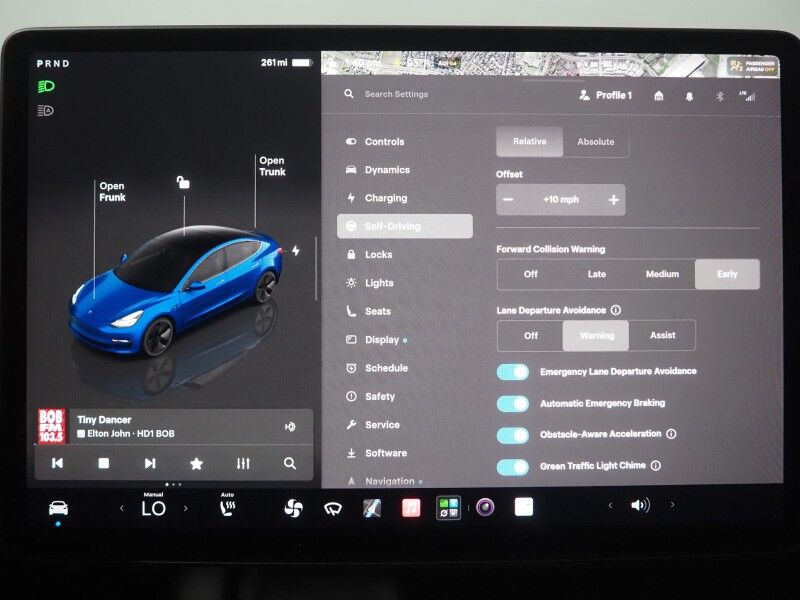Open the Charging settings menu
The width and height of the screenshot is (800, 600).
point(377,198)
